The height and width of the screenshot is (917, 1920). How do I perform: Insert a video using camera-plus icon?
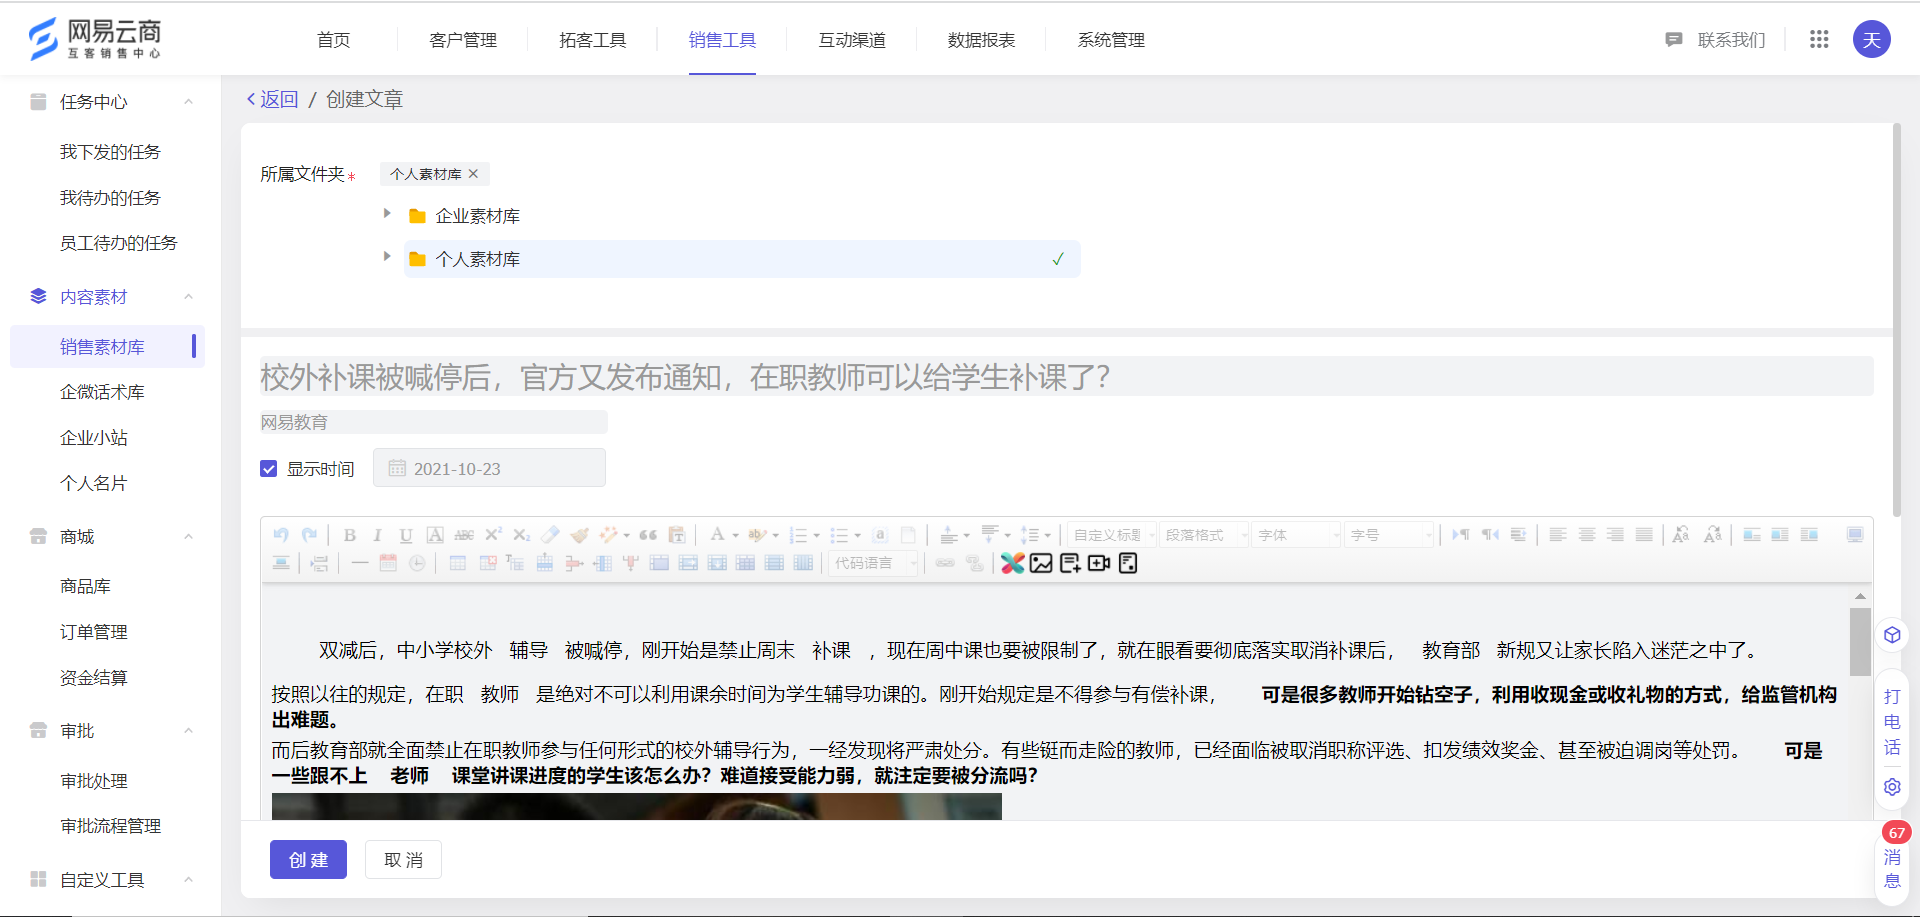pos(1099,563)
